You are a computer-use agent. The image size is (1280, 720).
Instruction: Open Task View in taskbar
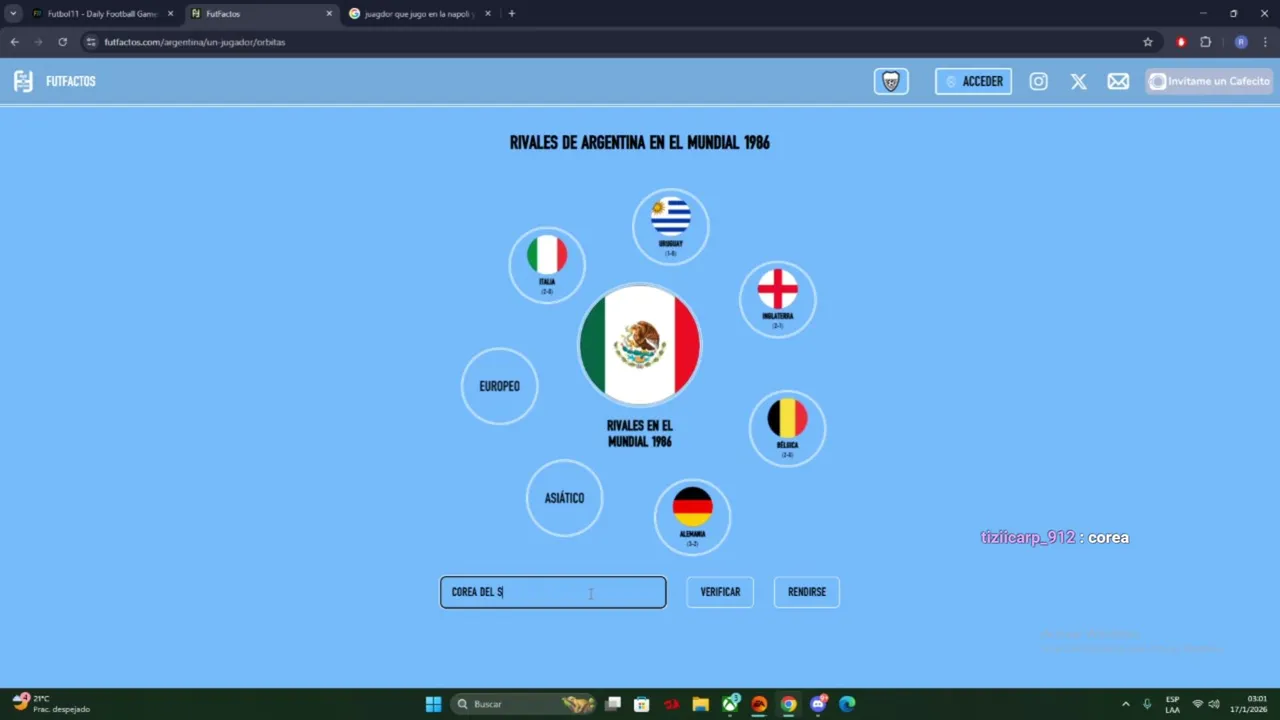[x=613, y=704]
